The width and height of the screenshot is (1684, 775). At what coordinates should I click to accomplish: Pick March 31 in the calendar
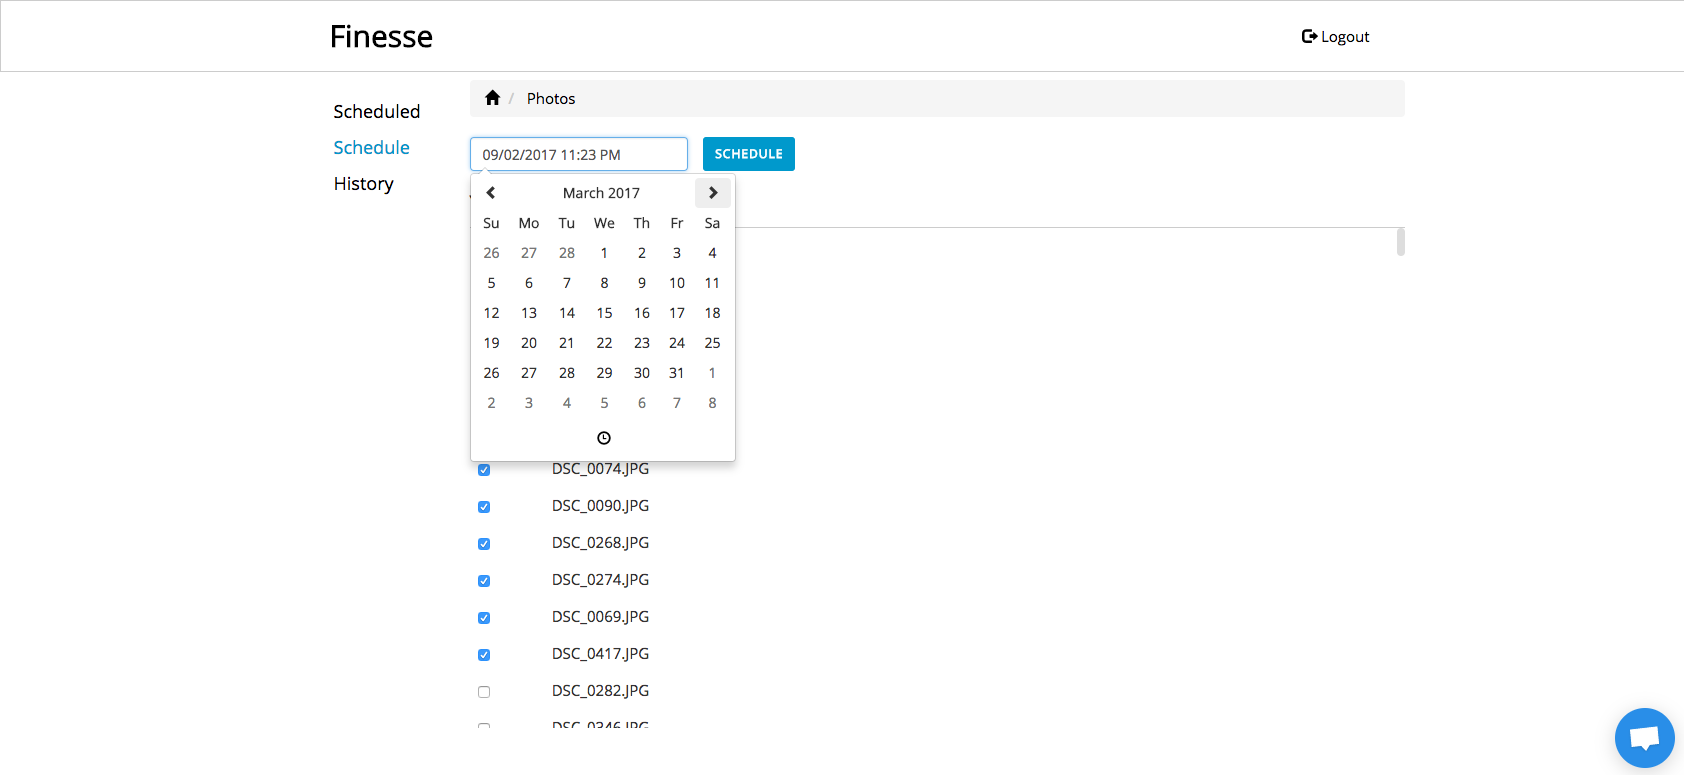click(x=677, y=373)
